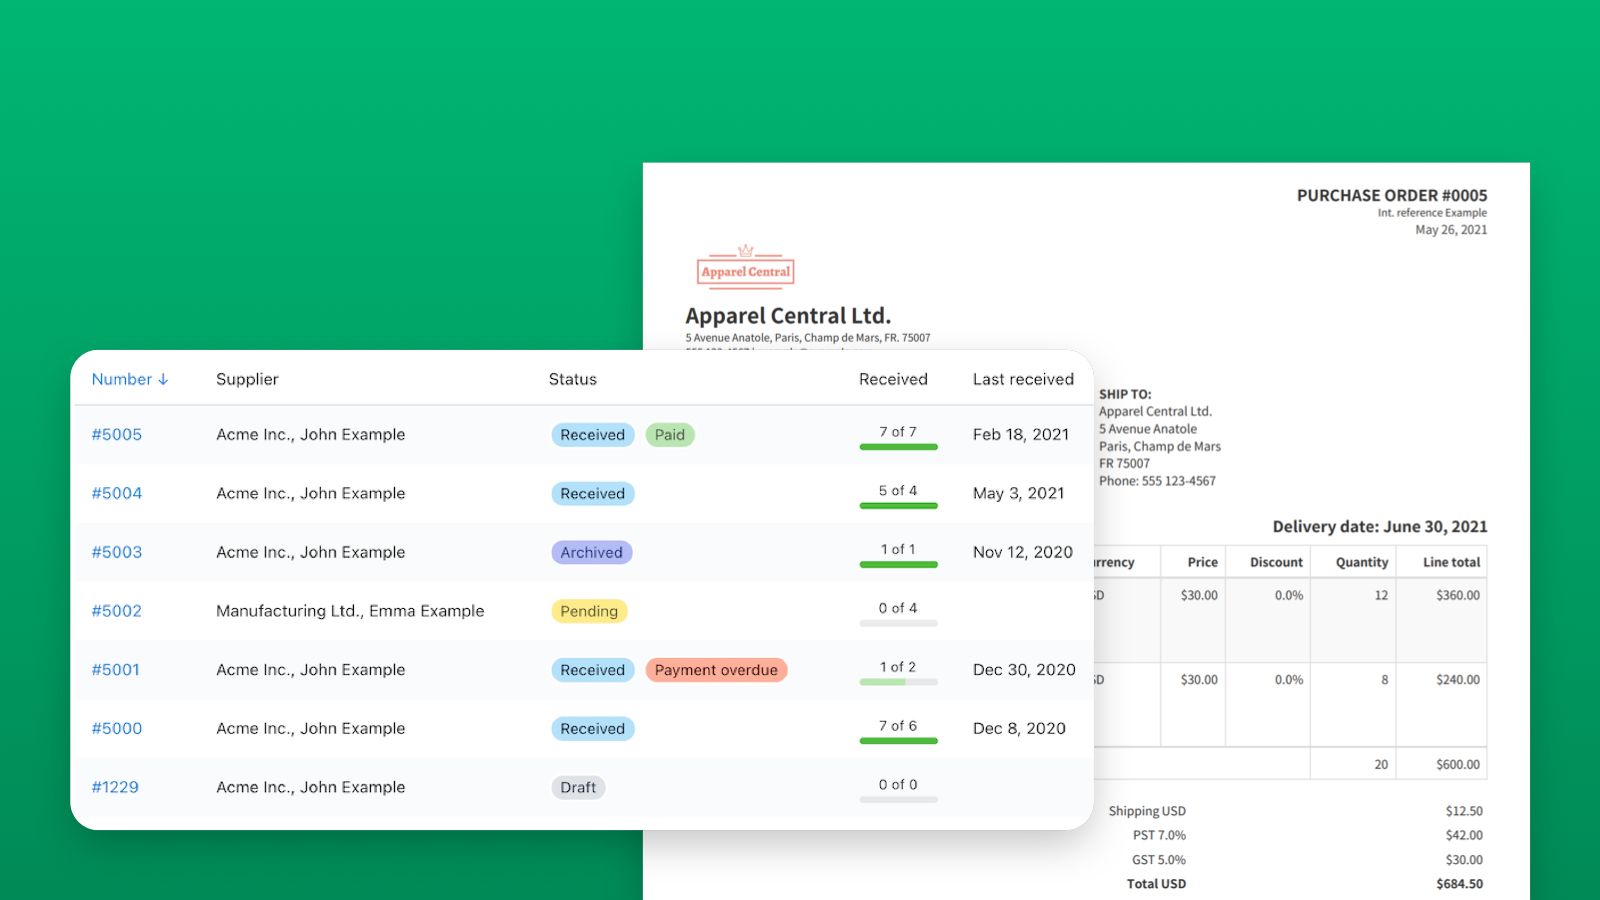Click the Supplier column header

247,379
